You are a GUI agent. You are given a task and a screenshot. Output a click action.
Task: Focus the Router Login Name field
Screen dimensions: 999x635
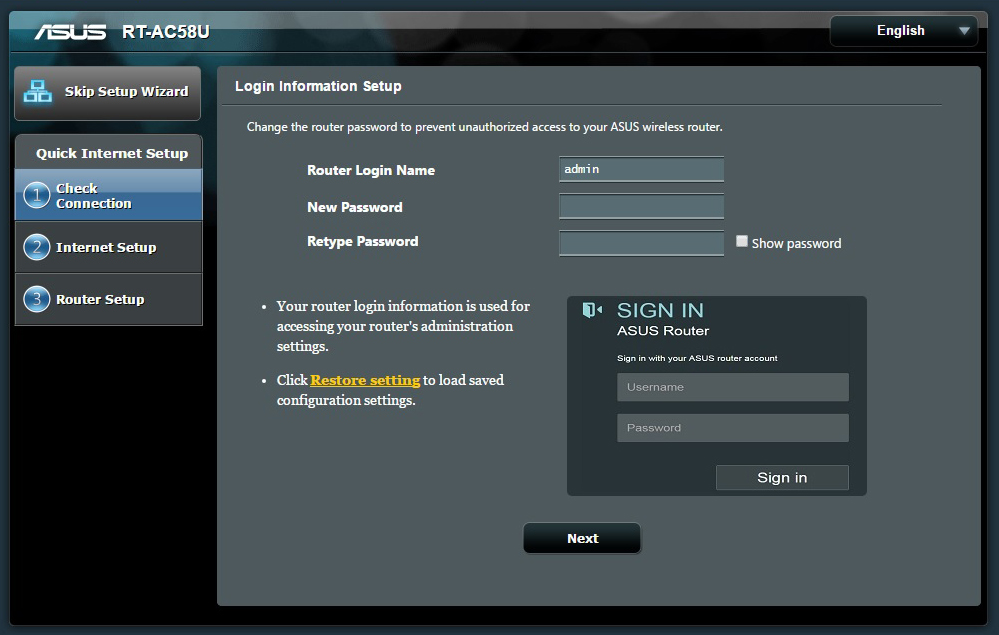point(641,169)
